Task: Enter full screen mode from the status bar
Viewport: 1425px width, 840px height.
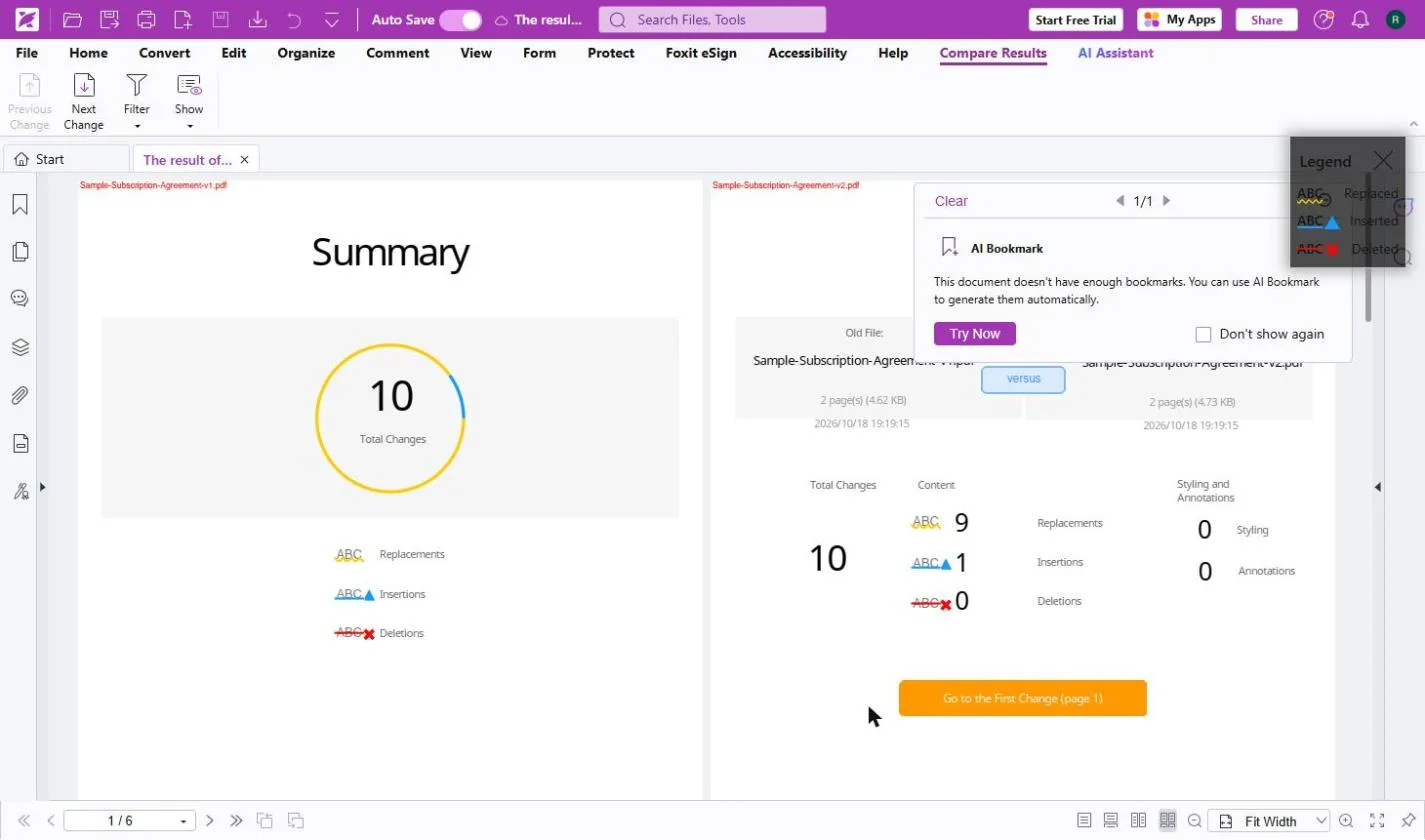Action: [1377, 821]
